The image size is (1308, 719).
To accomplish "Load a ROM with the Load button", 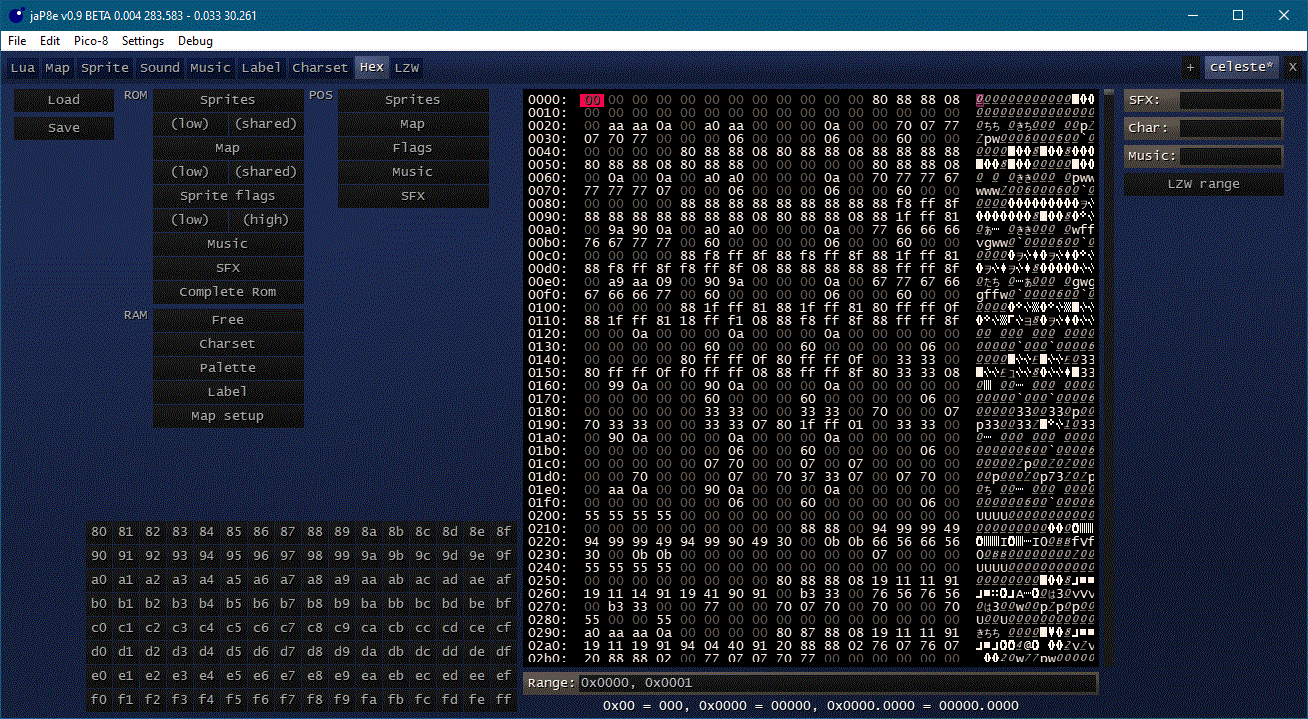I will tap(63, 99).
